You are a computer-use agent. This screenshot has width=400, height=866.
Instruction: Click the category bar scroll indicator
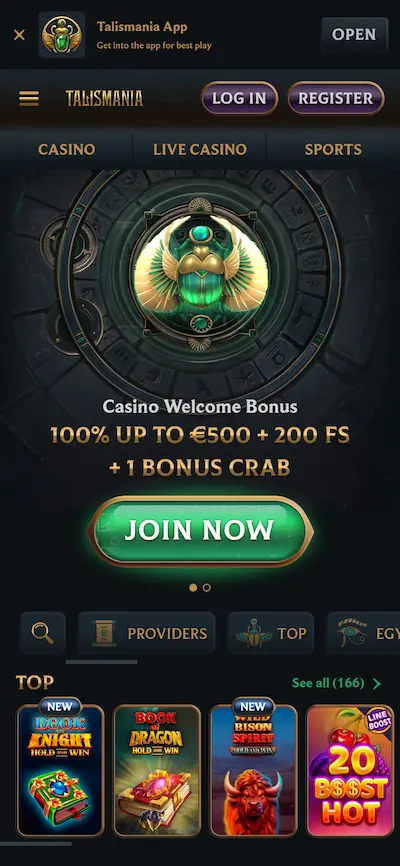point(102,662)
